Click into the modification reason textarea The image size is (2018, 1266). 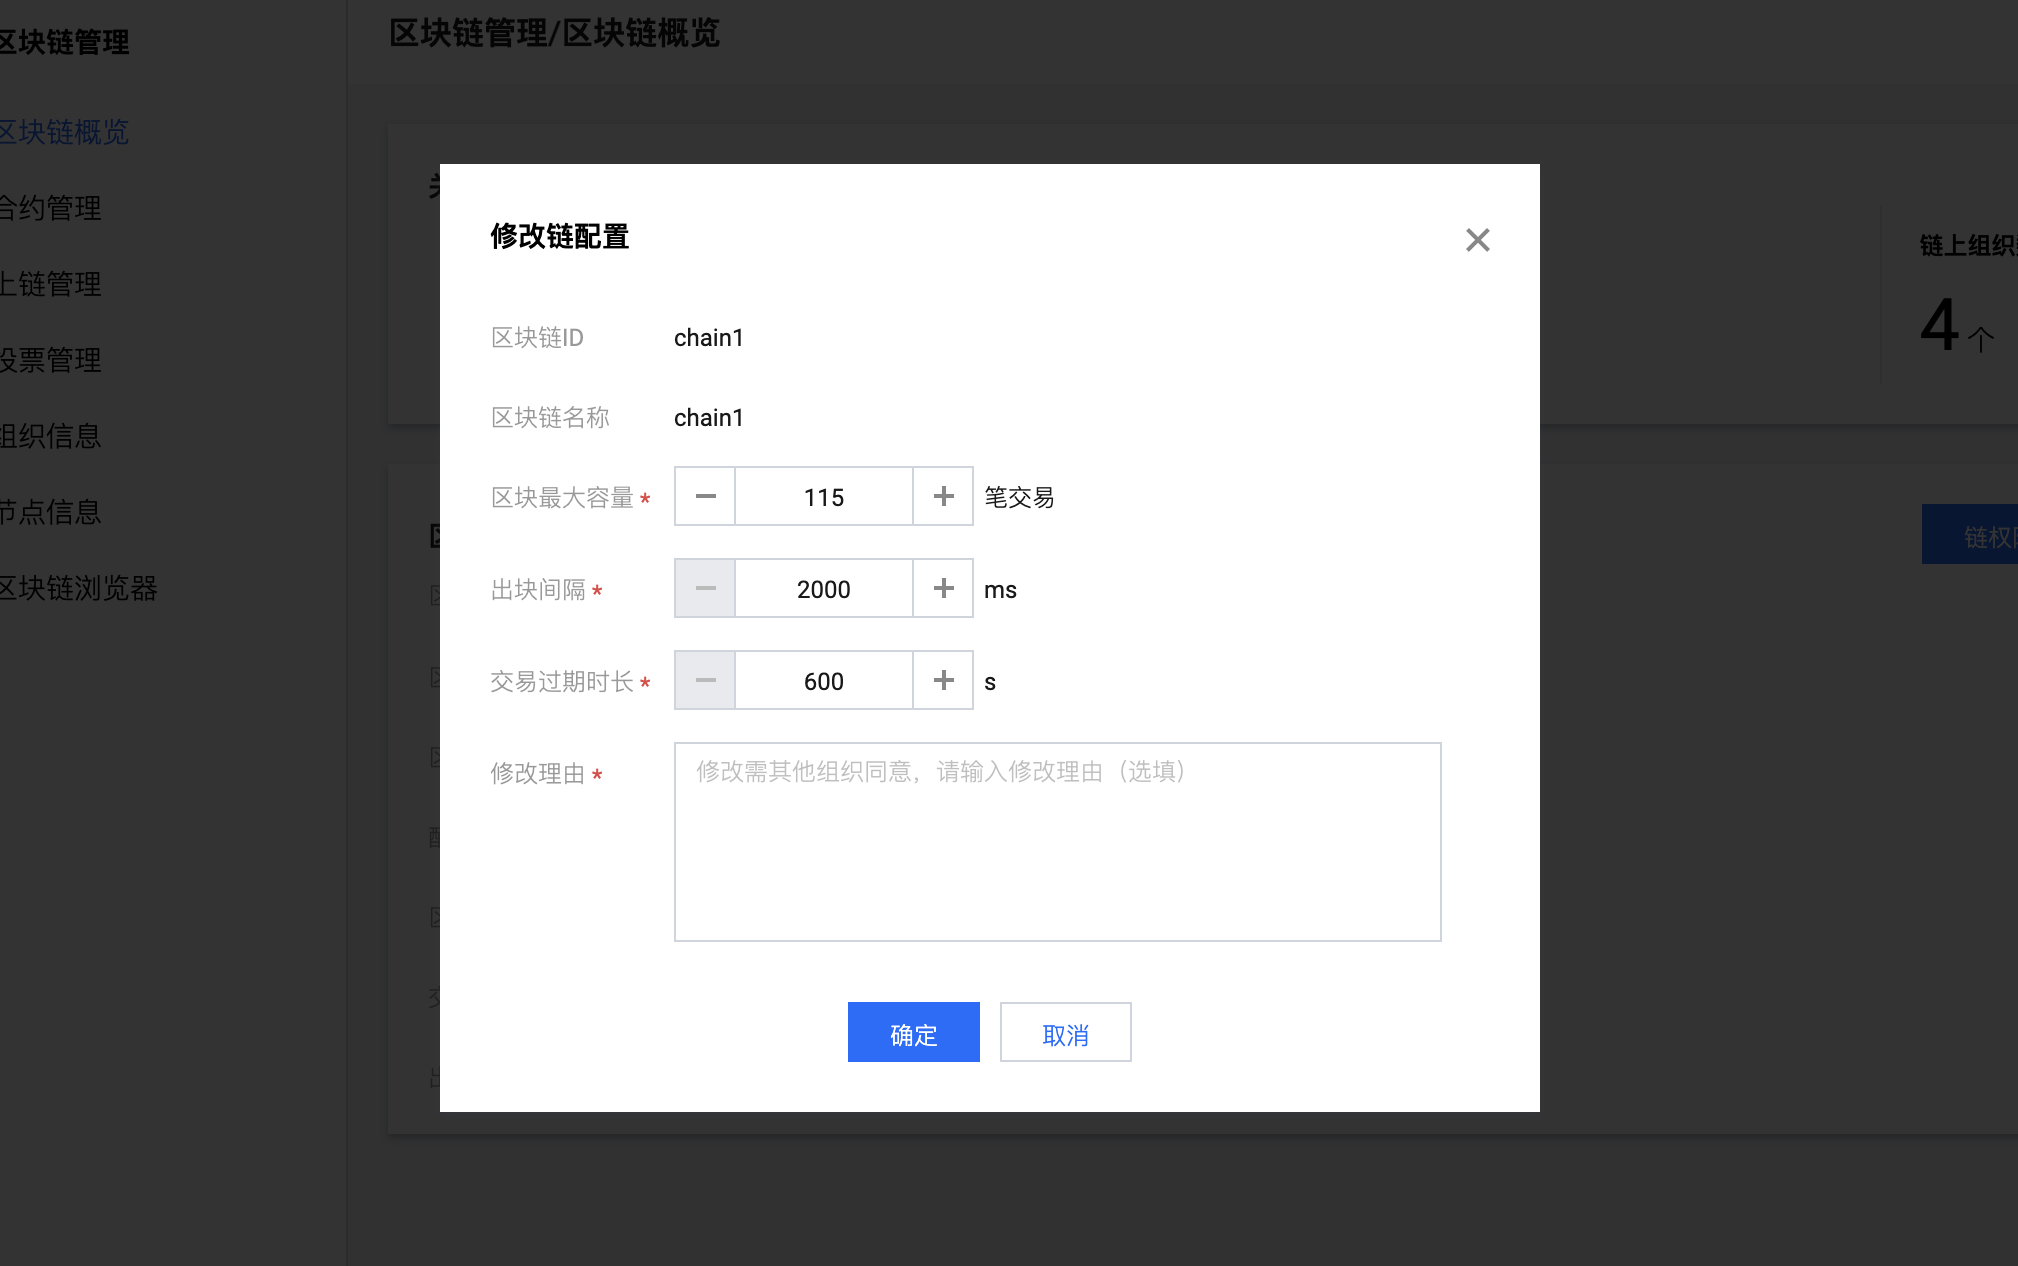1057,841
